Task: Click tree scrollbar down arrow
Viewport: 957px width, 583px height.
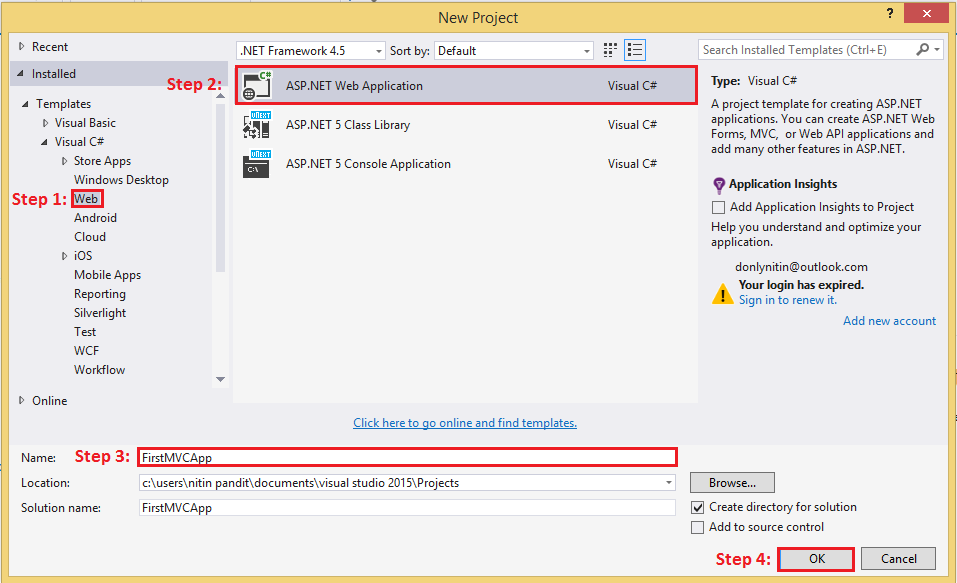Action: 220,379
